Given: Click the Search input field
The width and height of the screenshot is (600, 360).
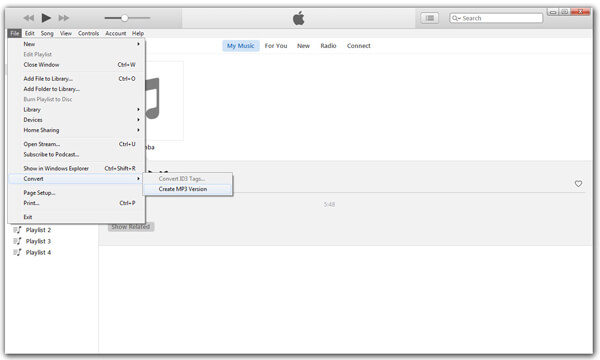Looking at the screenshot, I should tap(496, 18).
